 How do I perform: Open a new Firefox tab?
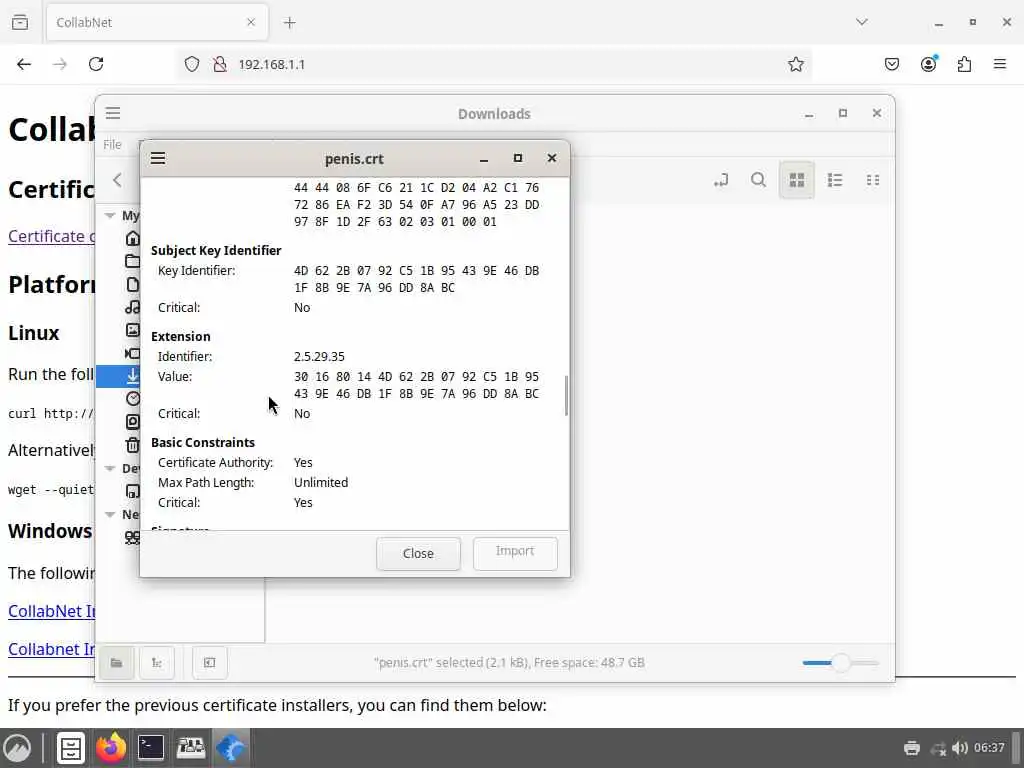[x=290, y=23]
